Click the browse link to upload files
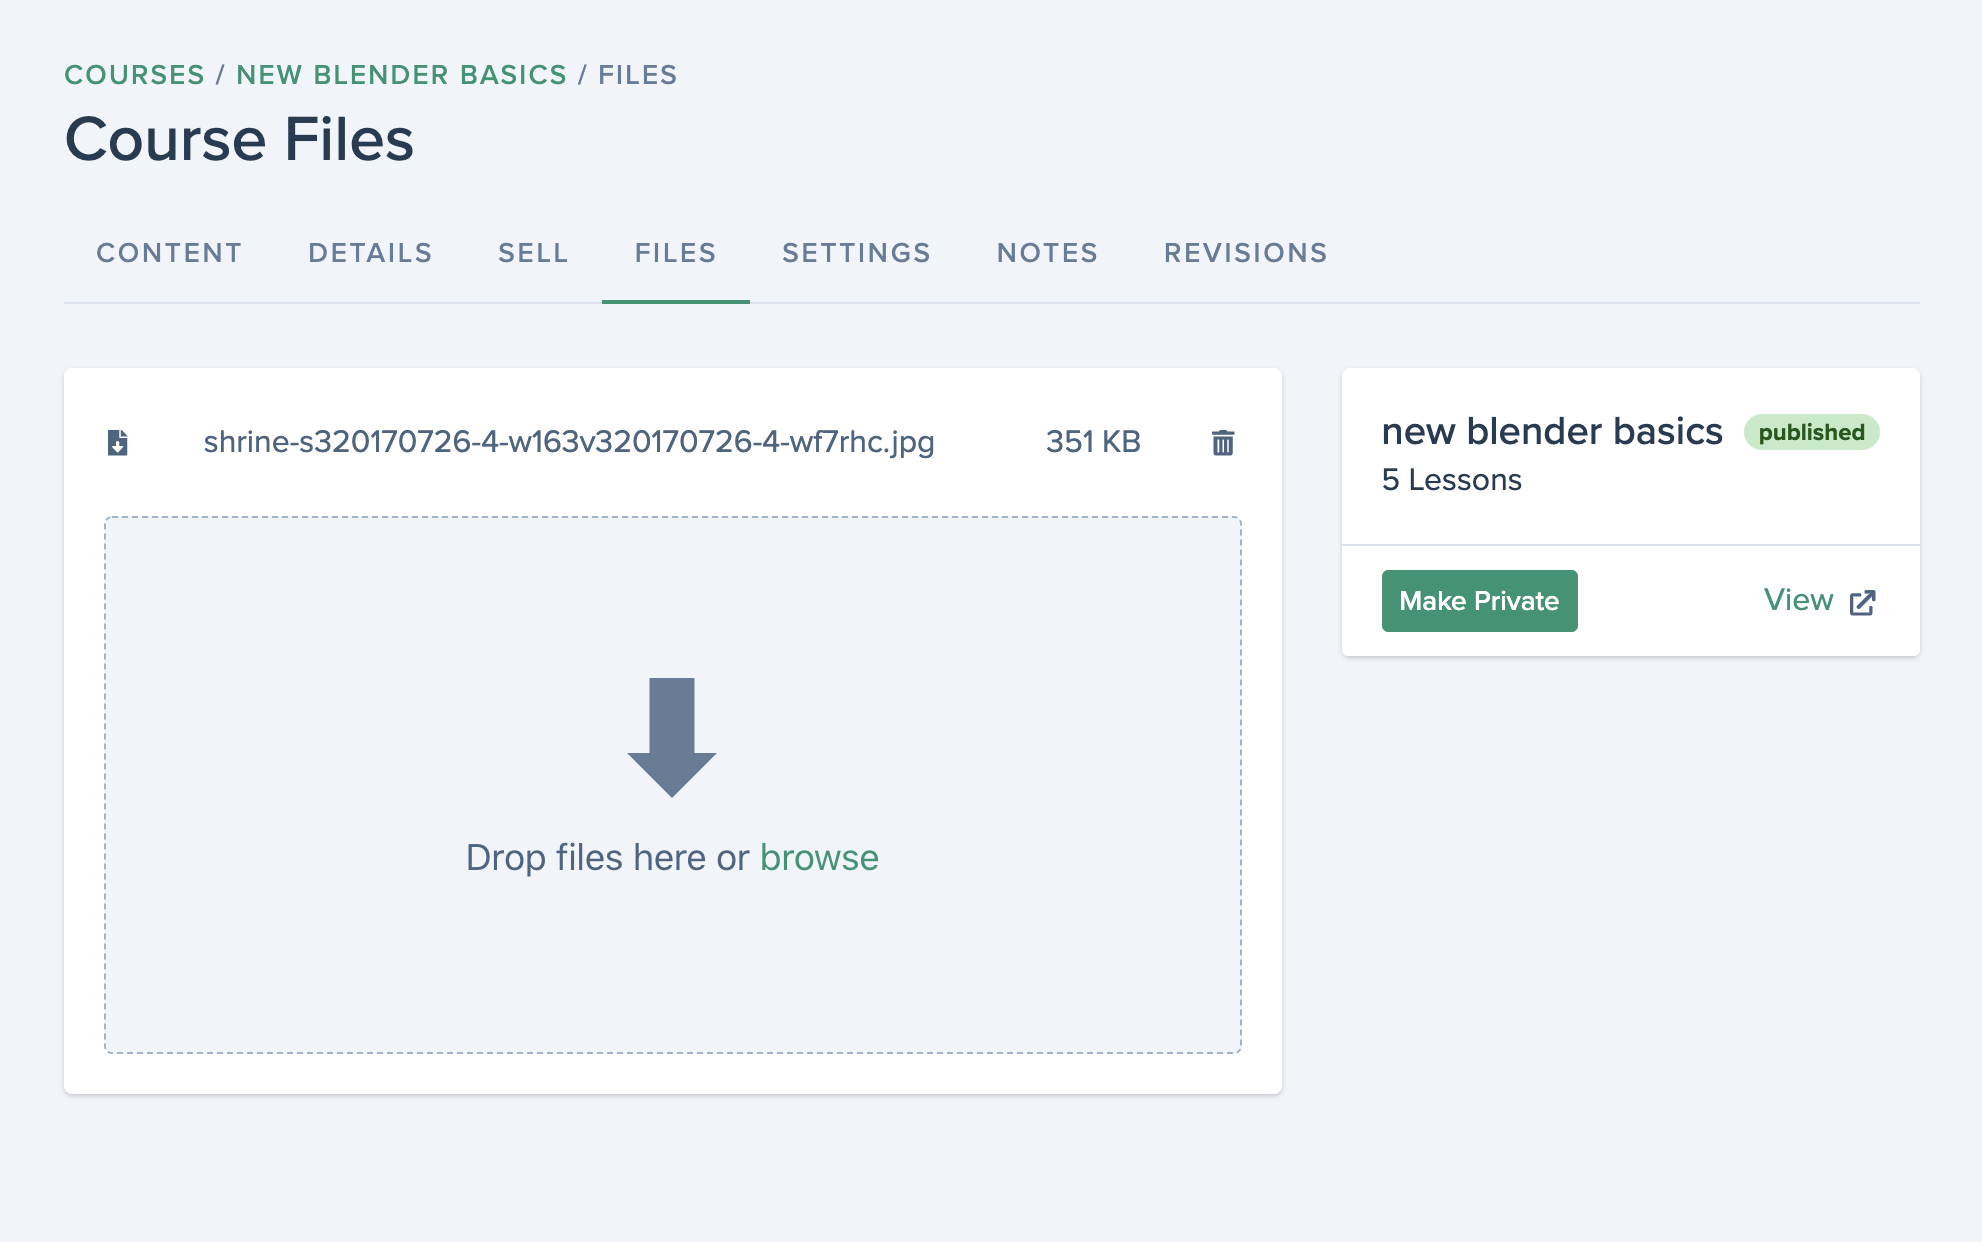Screen dimensions: 1982x1242 pos(819,858)
